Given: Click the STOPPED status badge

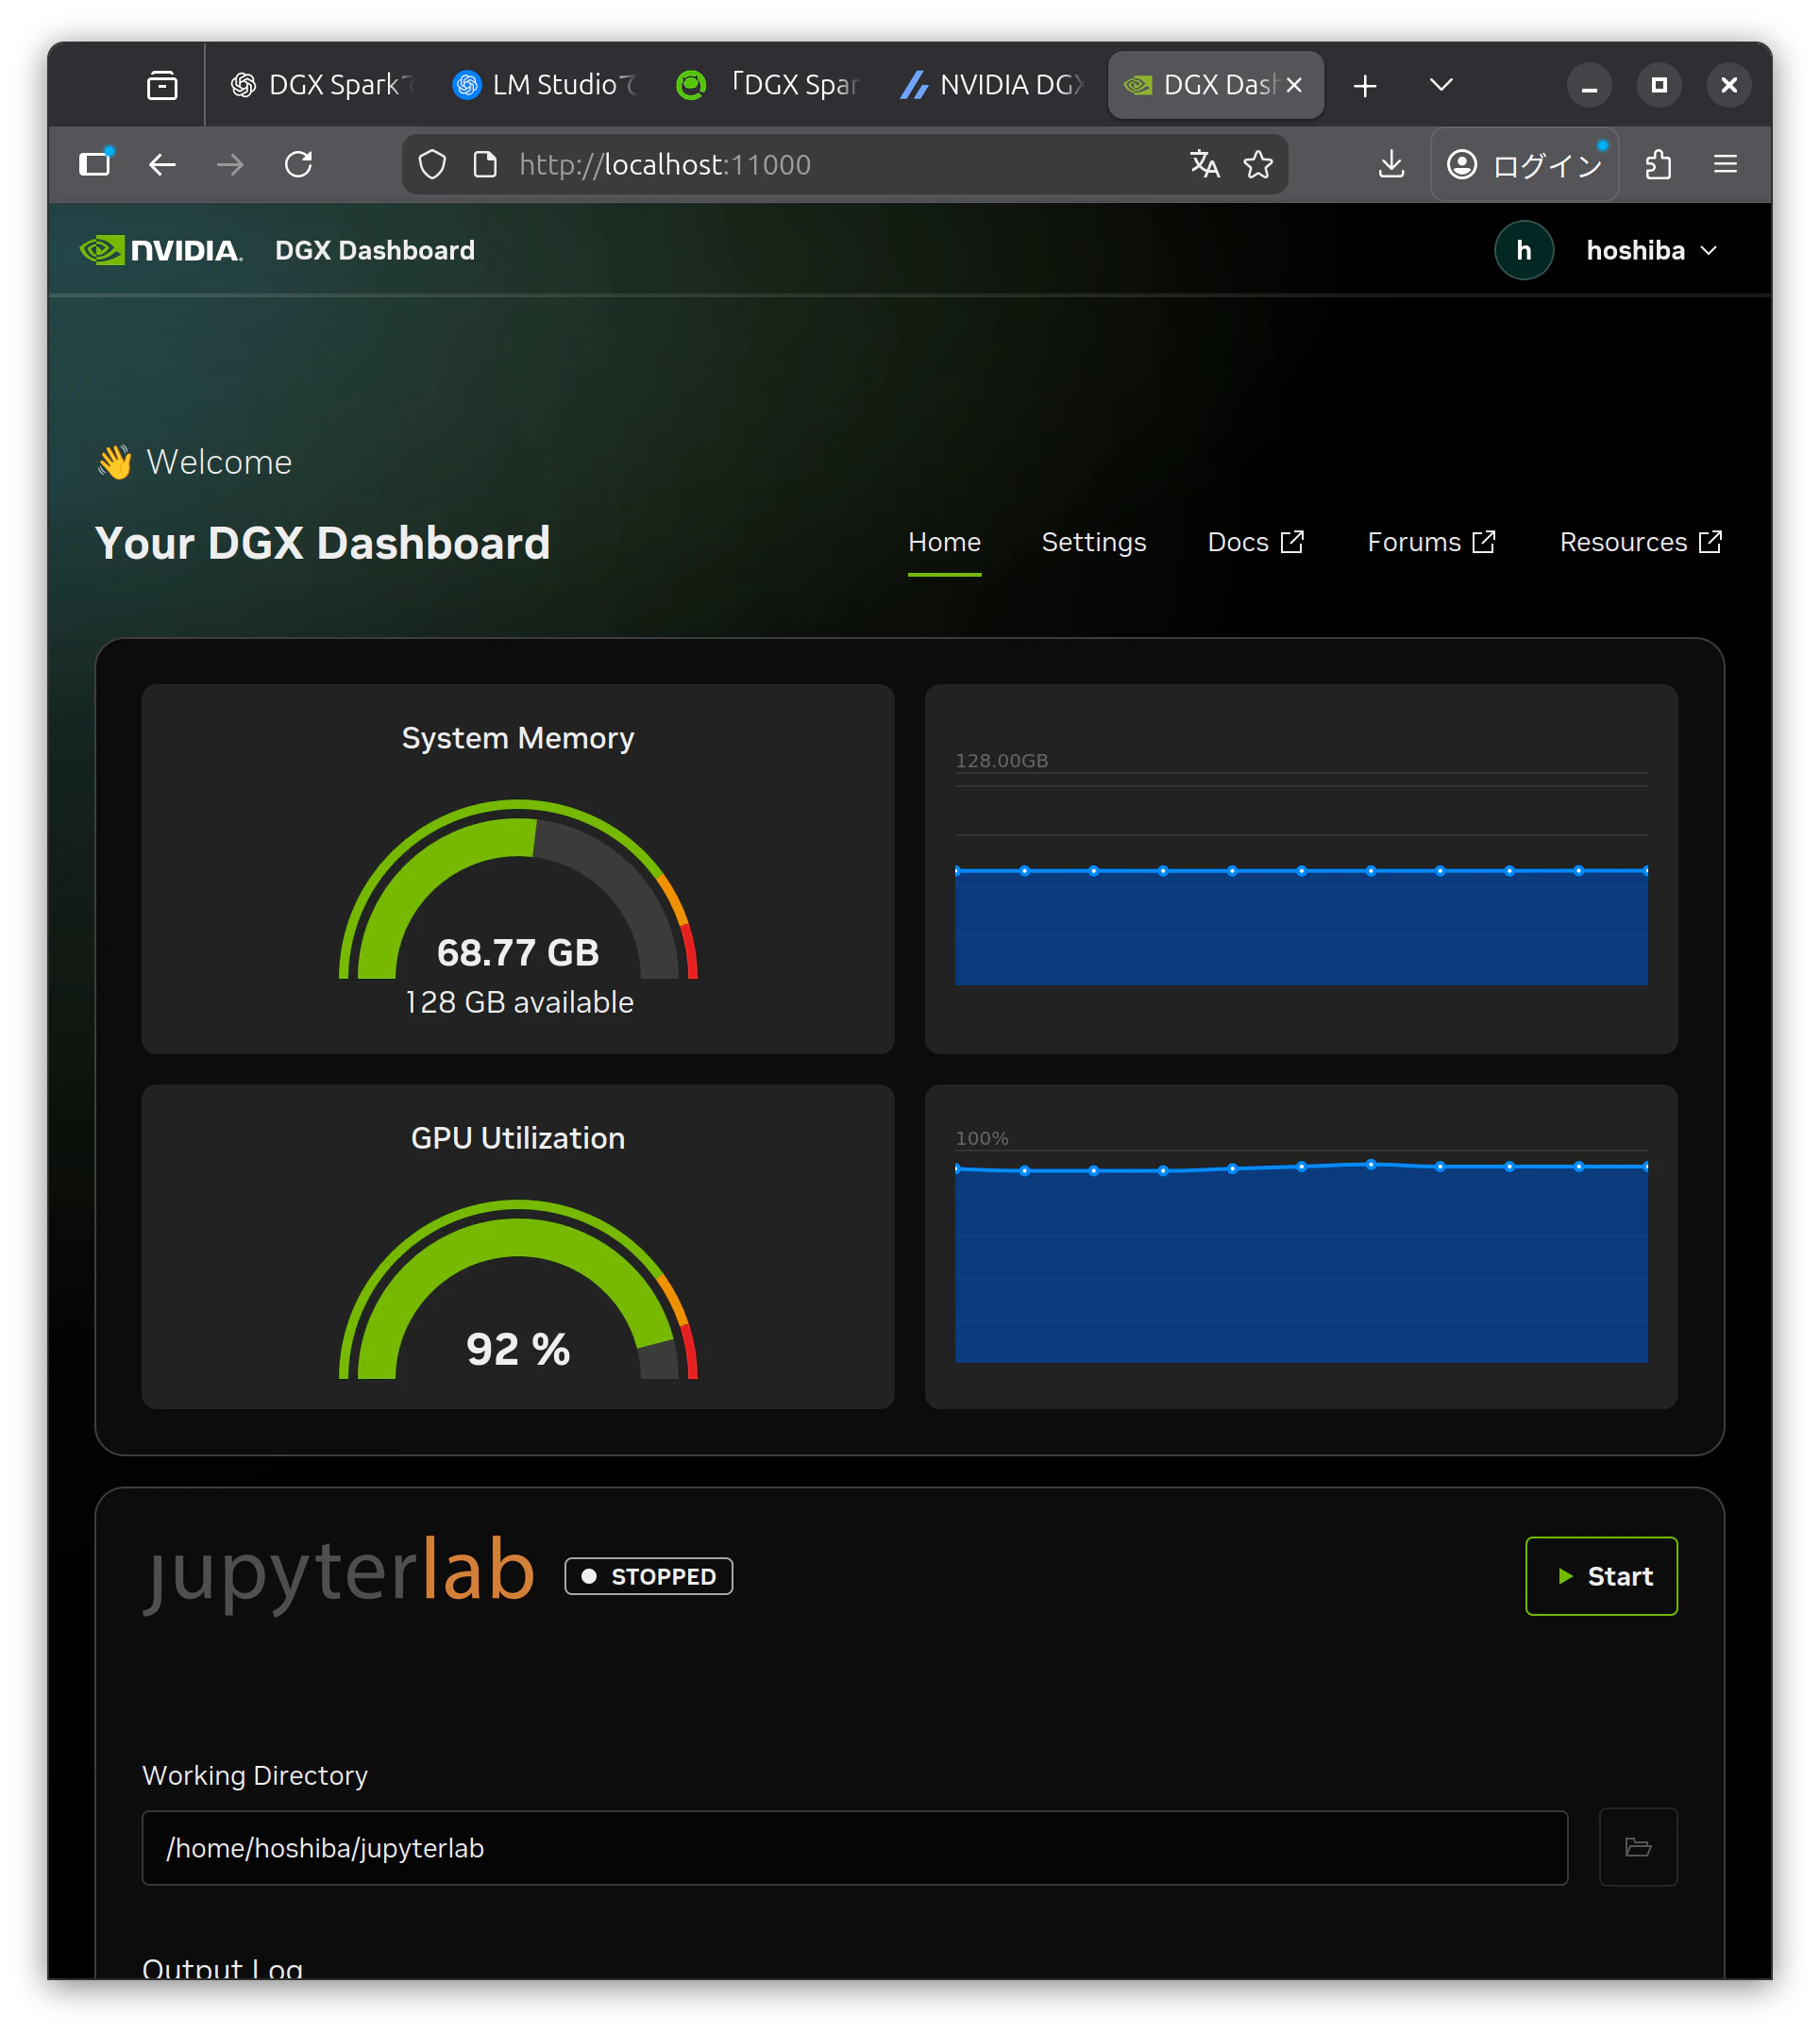Looking at the screenshot, I should tap(648, 1575).
